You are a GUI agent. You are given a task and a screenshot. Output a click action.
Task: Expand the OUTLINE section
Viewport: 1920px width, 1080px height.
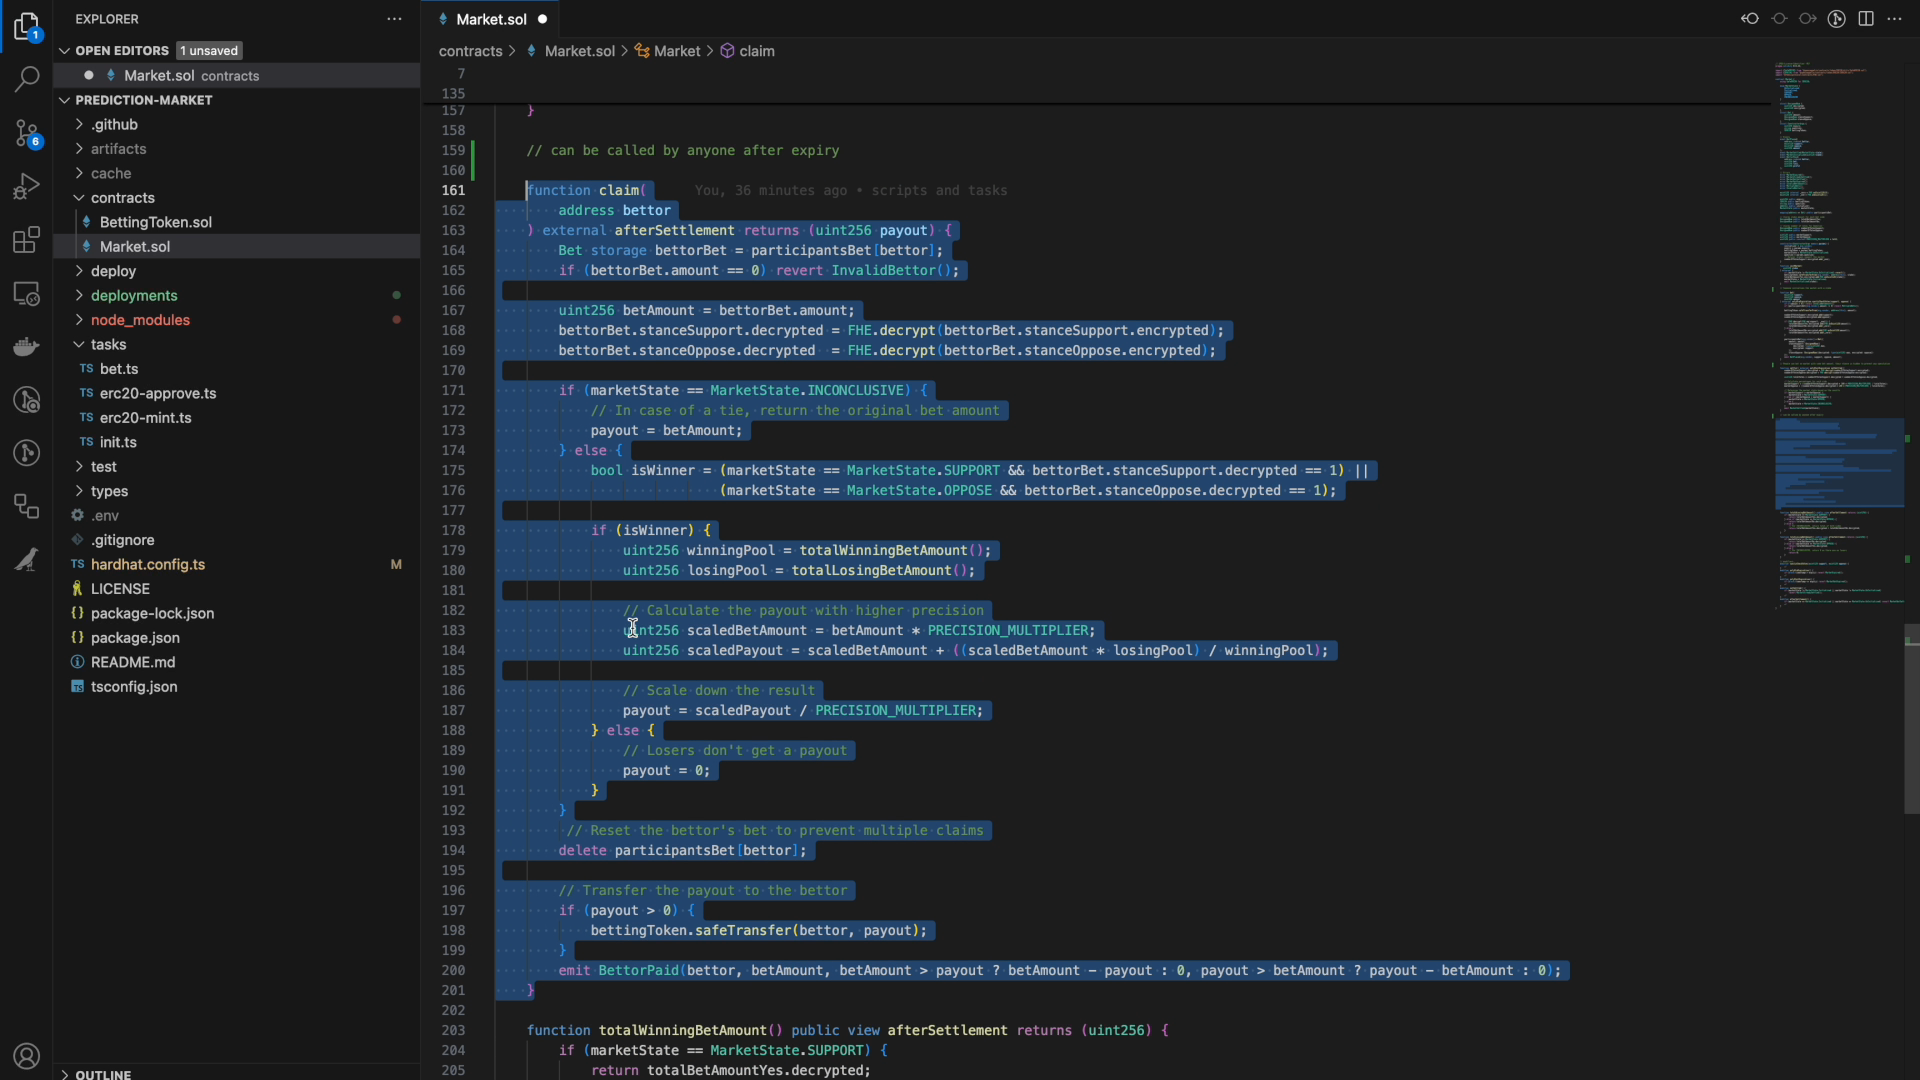[65, 1074]
